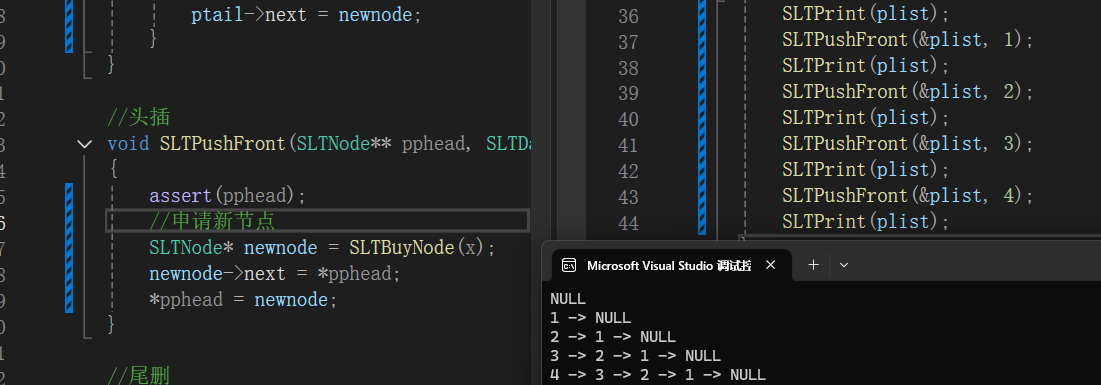The image size is (1101, 385).
Task: Click the console icon in the debug terminal tab
Action: (x=569, y=266)
